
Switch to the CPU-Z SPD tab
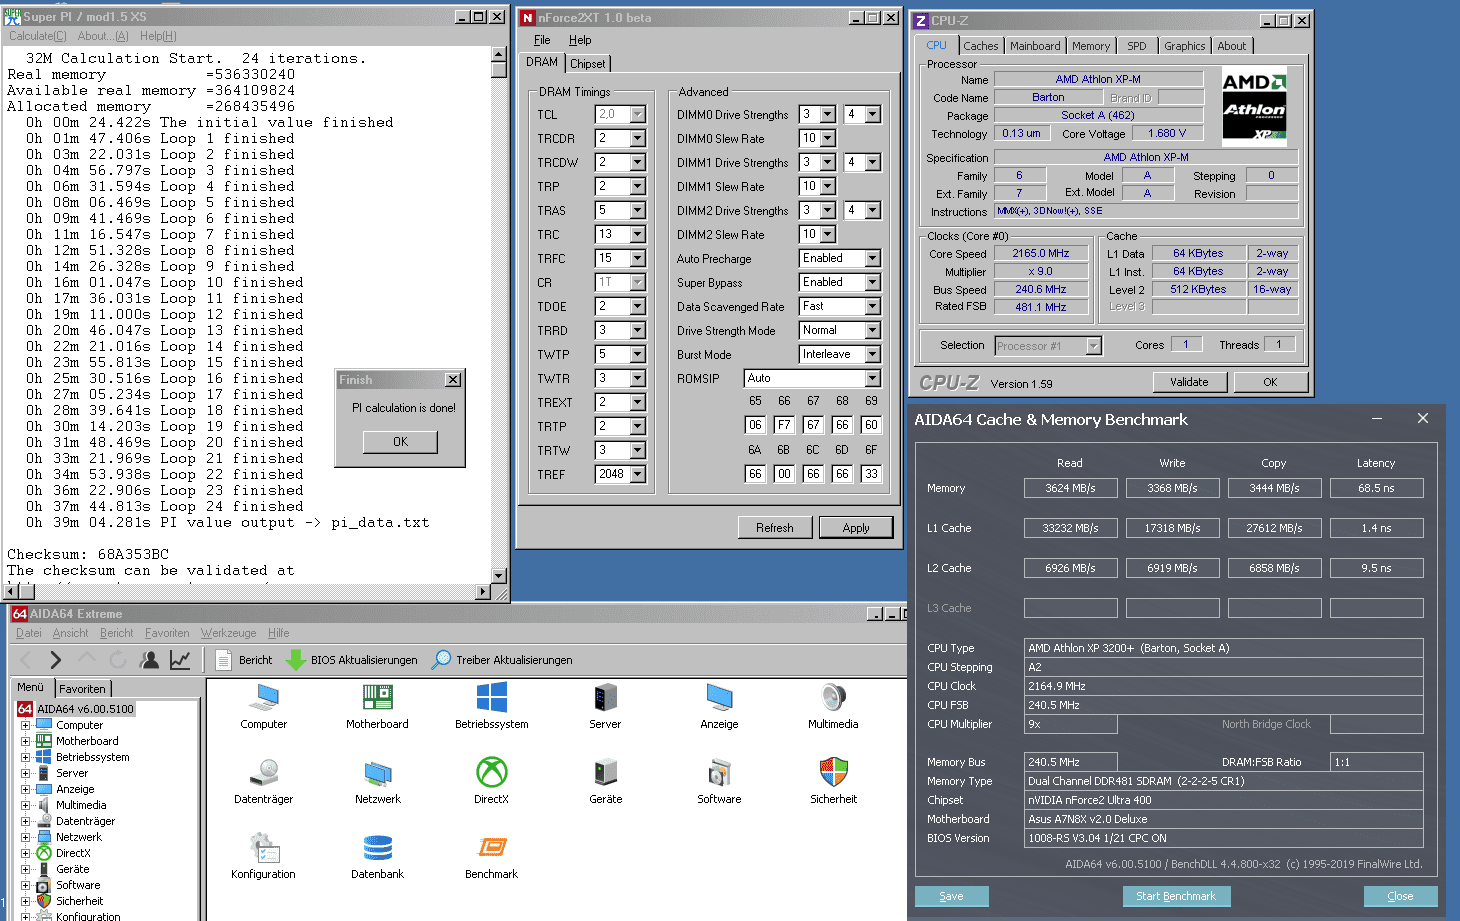click(1137, 46)
